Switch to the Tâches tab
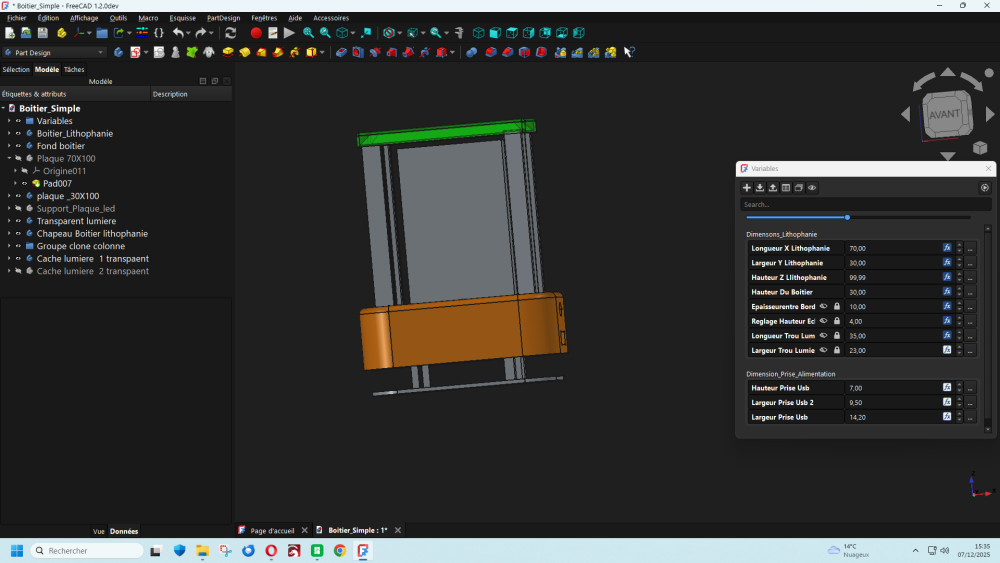Screen dimensions: 1000x563 coord(74,70)
